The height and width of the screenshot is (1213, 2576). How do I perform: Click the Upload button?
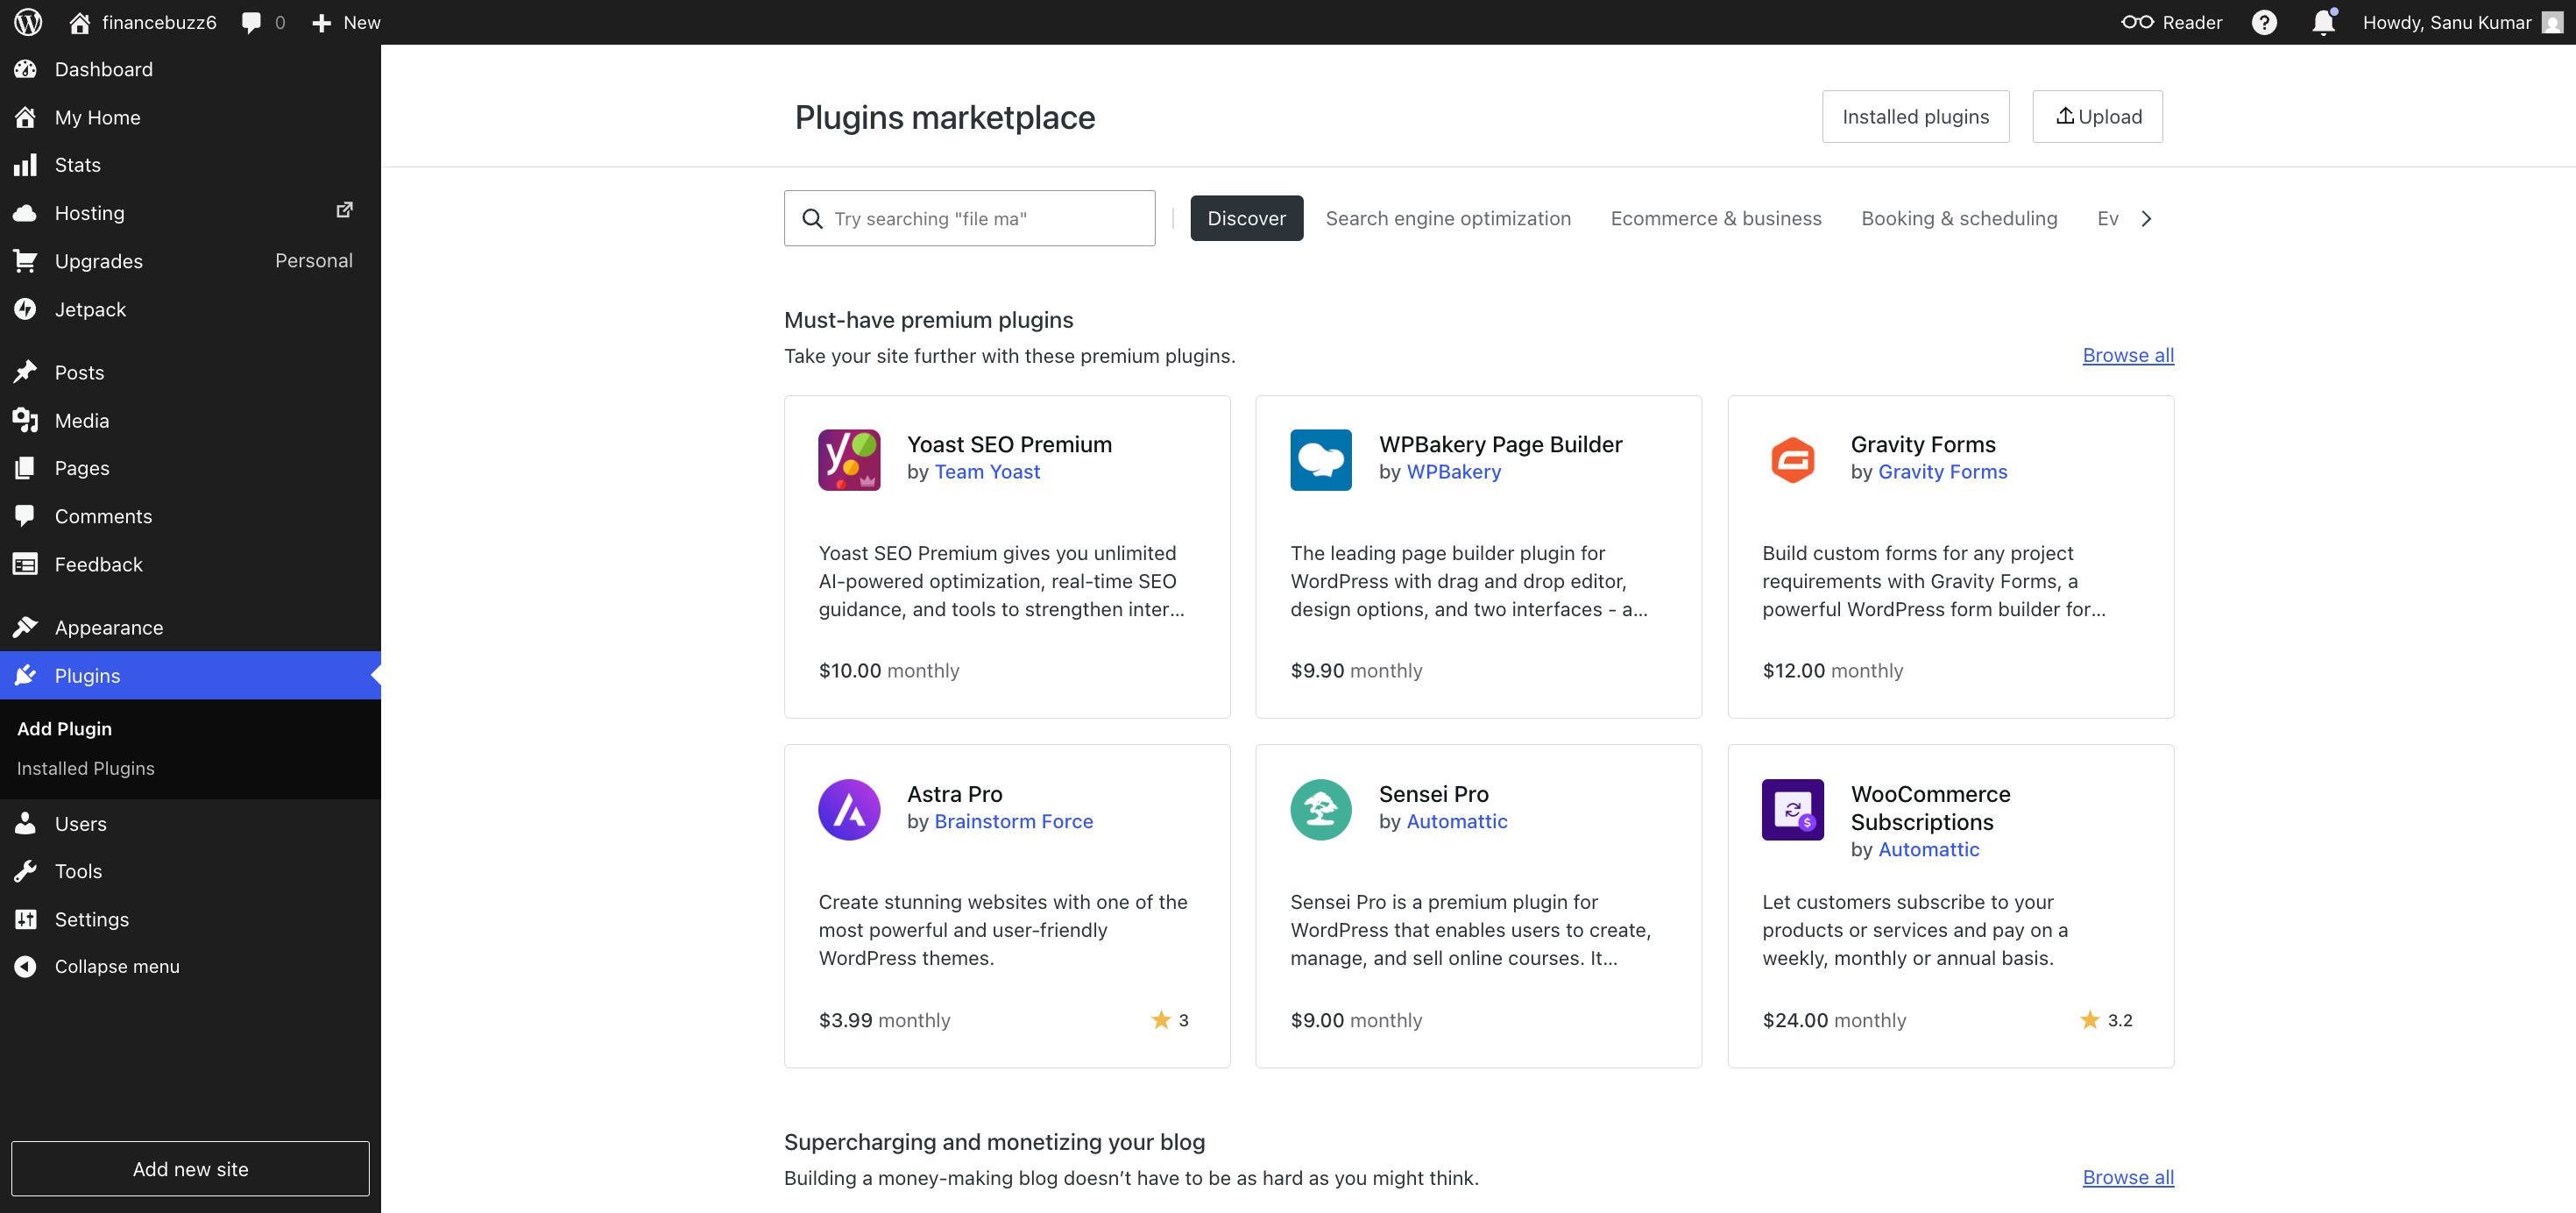pos(2097,117)
